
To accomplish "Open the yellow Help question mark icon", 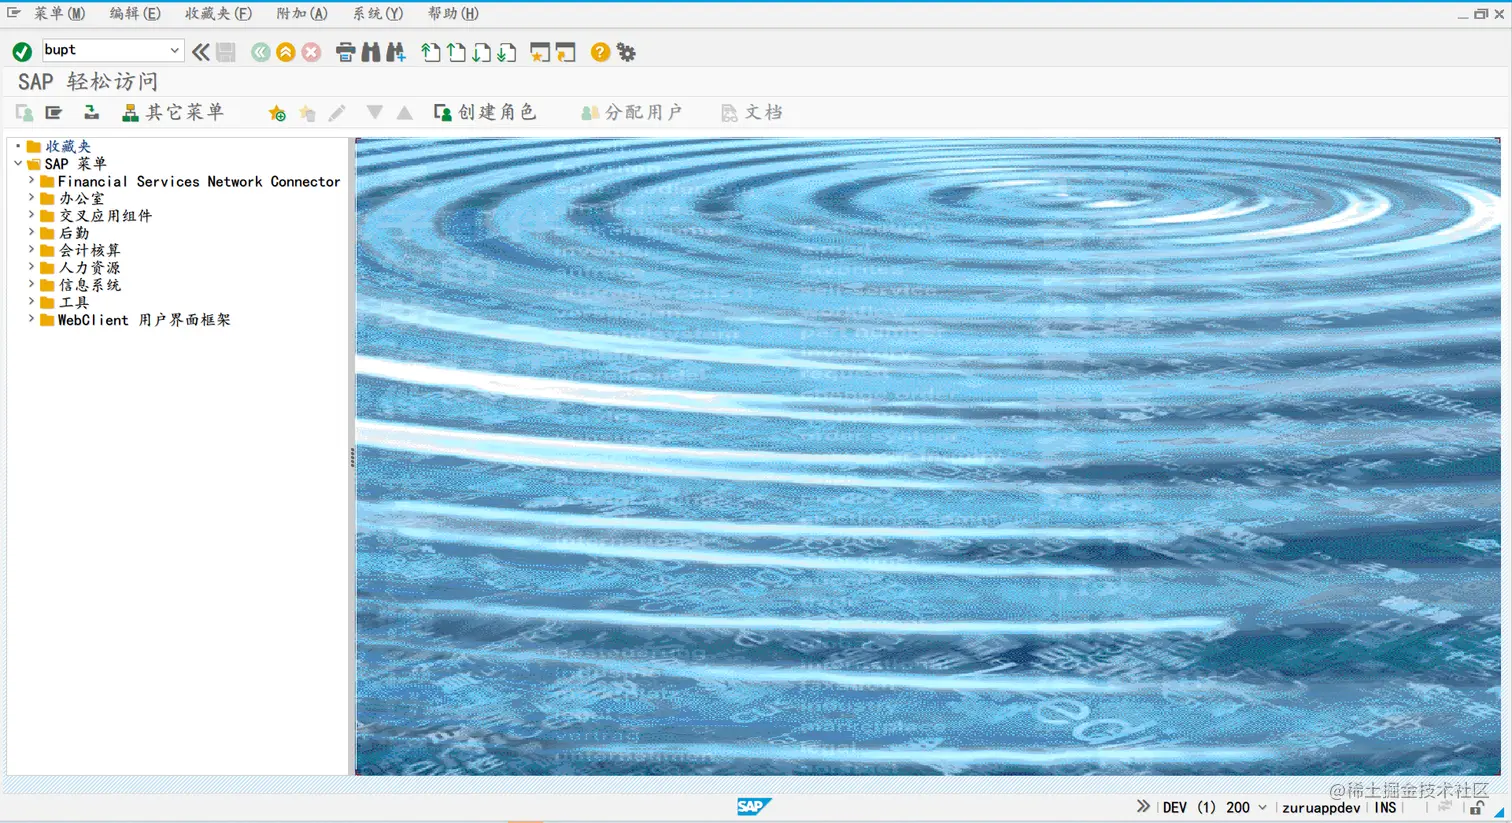I will pyautogui.click(x=600, y=52).
